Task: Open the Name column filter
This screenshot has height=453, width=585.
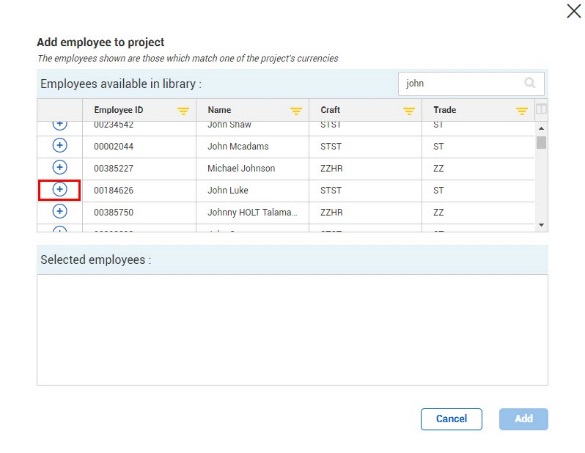Action: pos(296,111)
